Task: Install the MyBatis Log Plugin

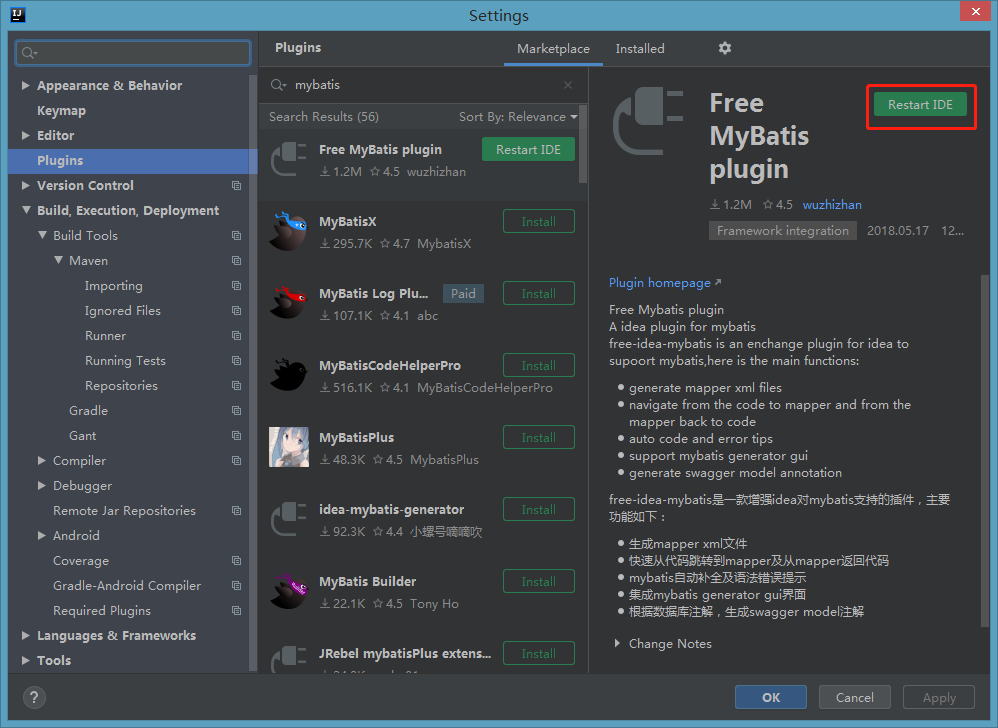Action: (x=538, y=293)
